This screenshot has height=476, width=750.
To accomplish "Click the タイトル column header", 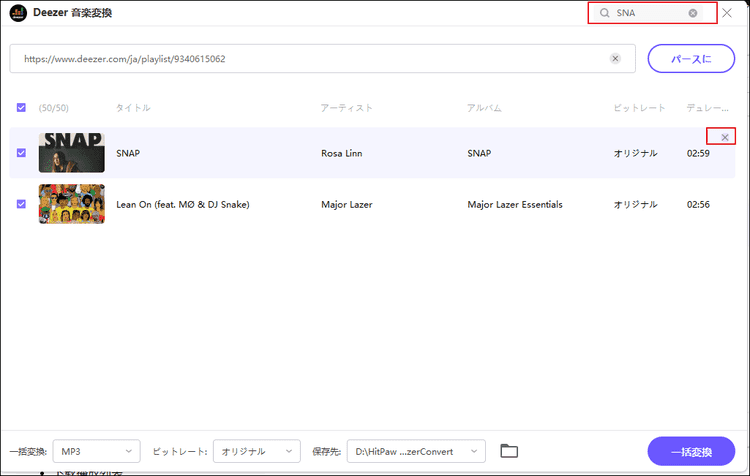I will click(133, 108).
